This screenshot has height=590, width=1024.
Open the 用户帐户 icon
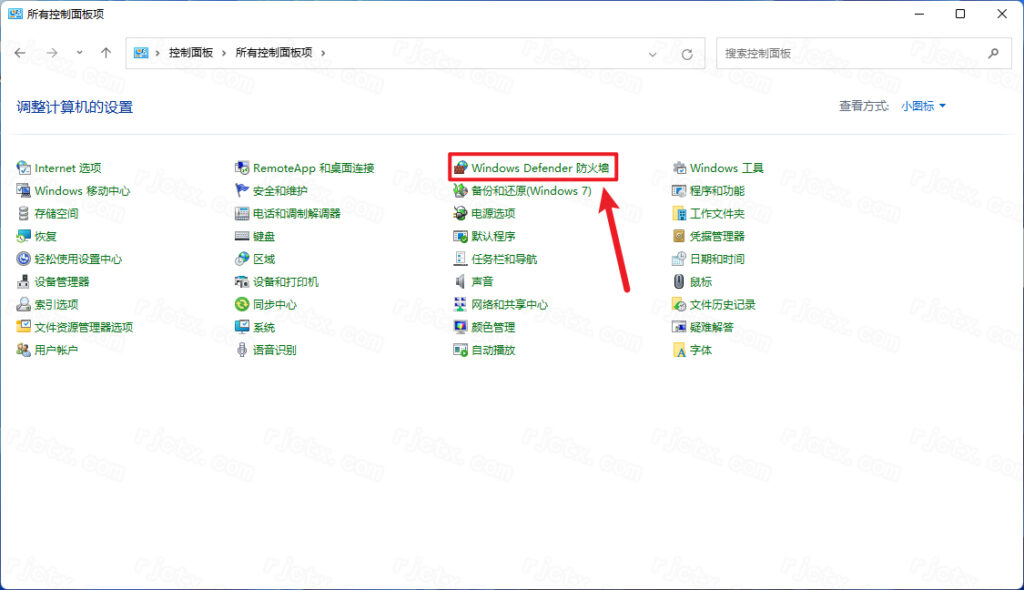(x=24, y=350)
